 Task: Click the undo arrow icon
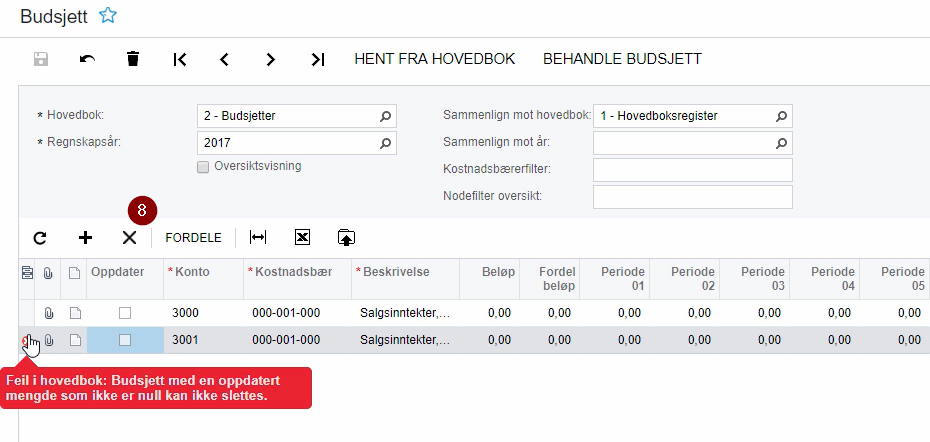tap(87, 59)
